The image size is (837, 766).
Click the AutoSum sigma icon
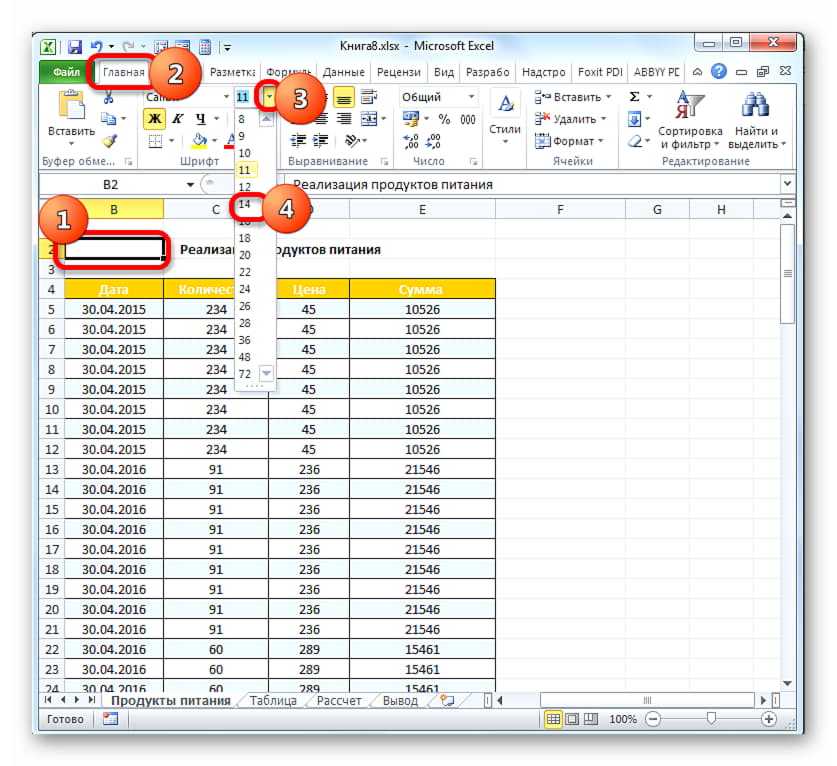click(634, 97)
